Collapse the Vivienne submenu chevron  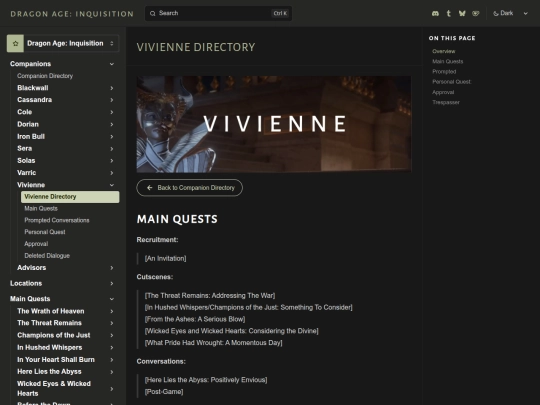point(112,185)
